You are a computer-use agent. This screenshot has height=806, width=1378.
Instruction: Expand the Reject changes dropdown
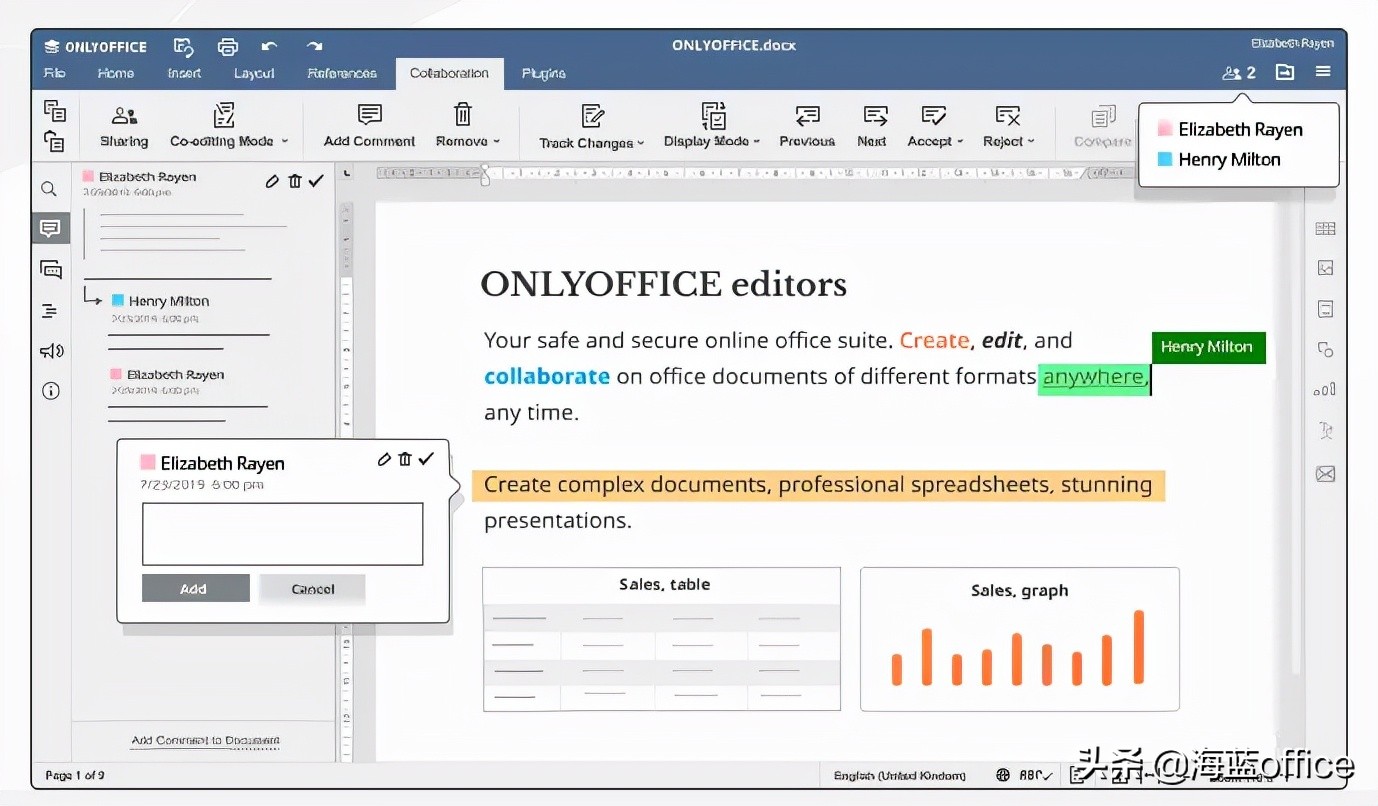point(1031,142)
